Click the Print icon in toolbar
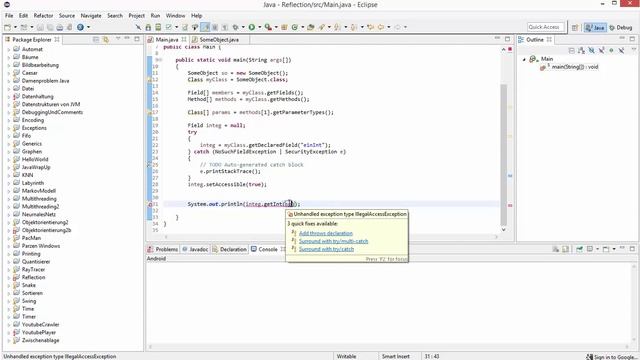Image resolution: width=640 pixels, height=360 pixels. pos(60,27)
